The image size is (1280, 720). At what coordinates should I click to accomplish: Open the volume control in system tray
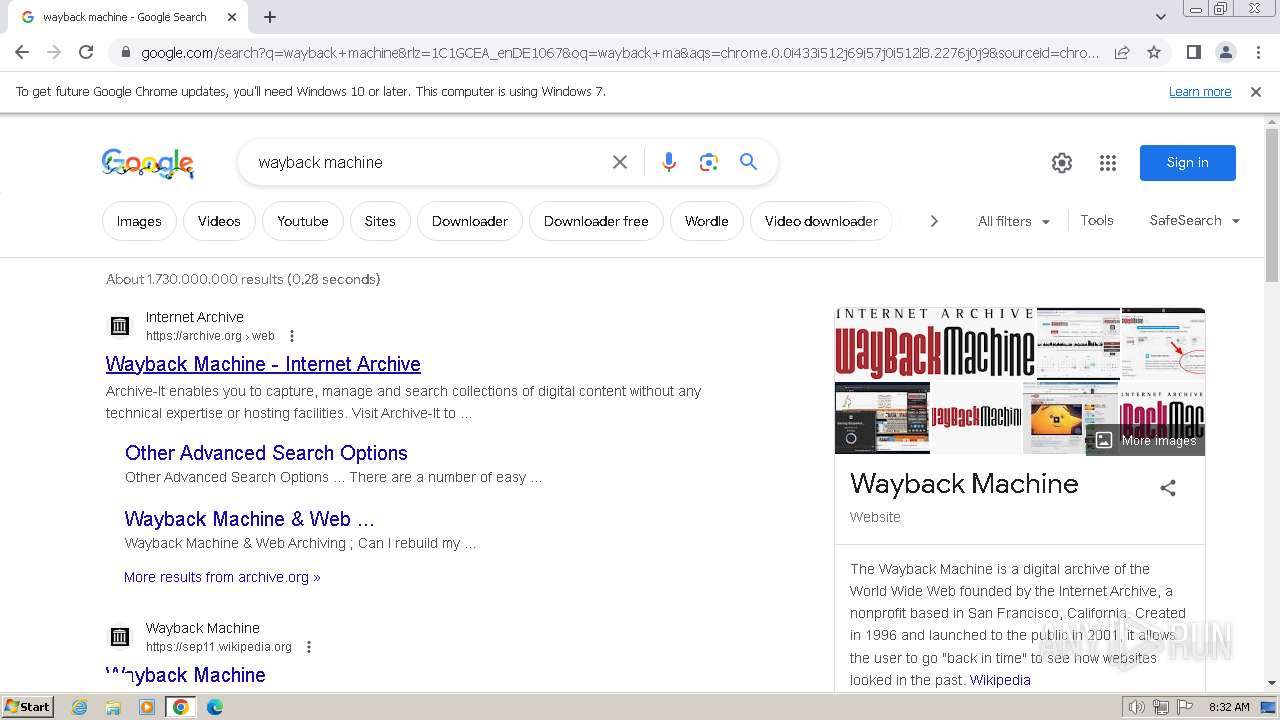point(1137,707)
